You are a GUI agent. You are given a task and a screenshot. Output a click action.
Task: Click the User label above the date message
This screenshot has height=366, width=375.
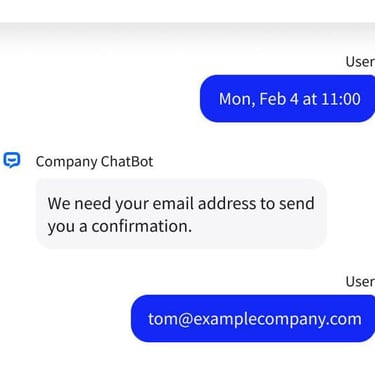point(360,62)
